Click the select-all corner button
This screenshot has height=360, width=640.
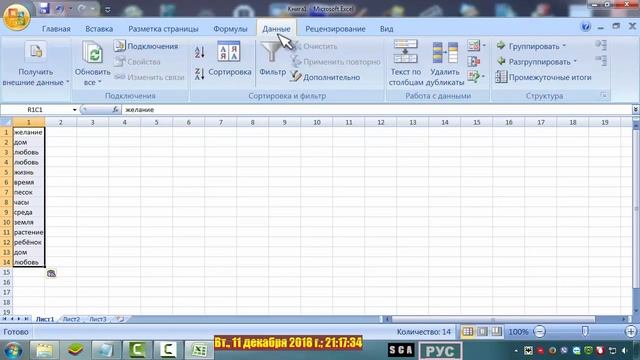[6, 122]
